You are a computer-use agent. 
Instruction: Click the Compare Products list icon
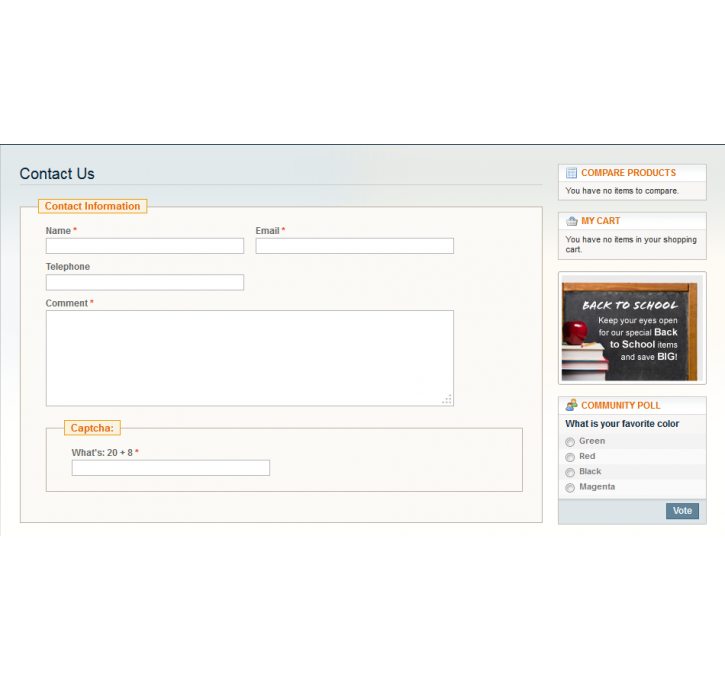(x=571, y=173)
